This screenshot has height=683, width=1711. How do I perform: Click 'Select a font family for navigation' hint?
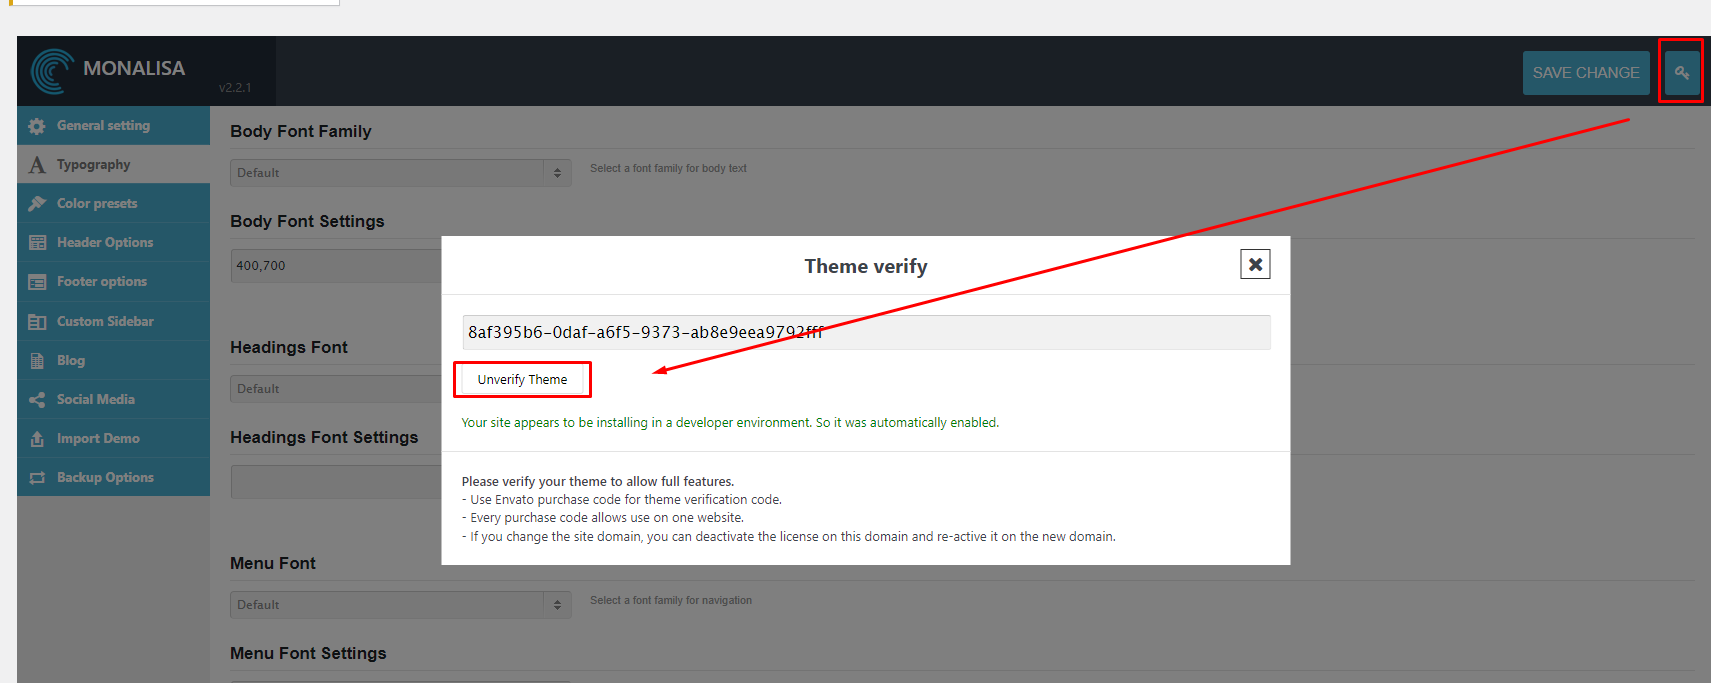pos(671,600)
